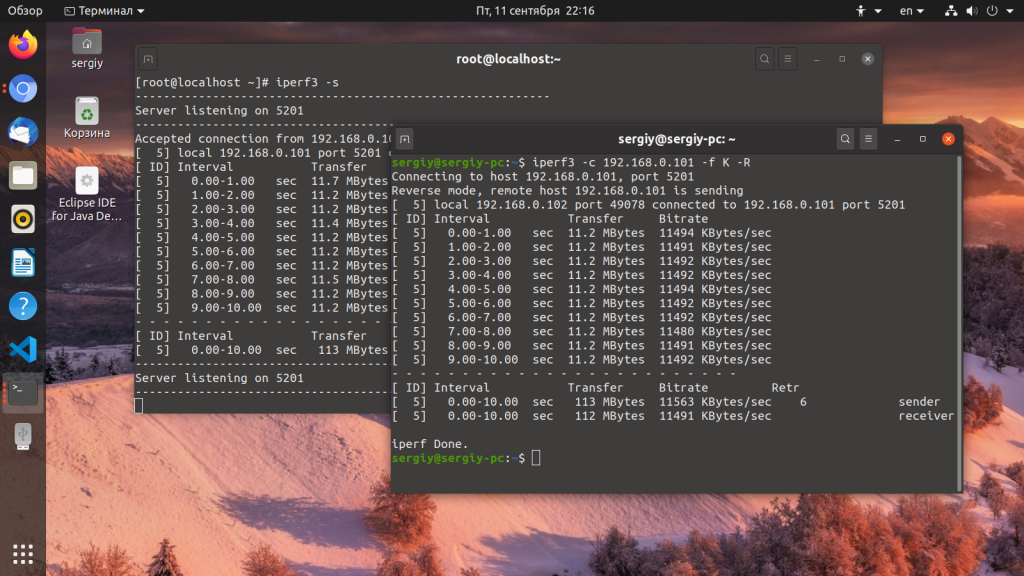This screenshot has width=1024, height=576.
Task: Open Thunderbird mail in the dock
Action: pyautogui.click(x=23, y=132)
